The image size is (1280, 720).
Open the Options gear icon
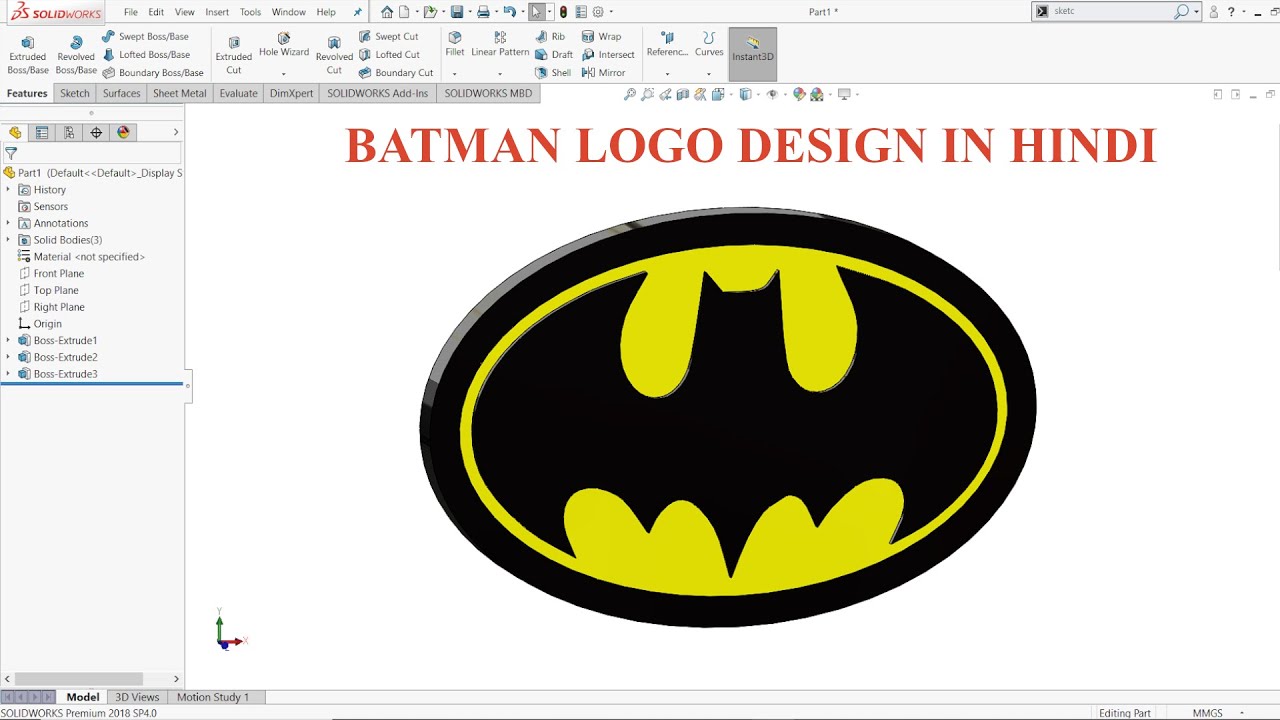[598, 12]
